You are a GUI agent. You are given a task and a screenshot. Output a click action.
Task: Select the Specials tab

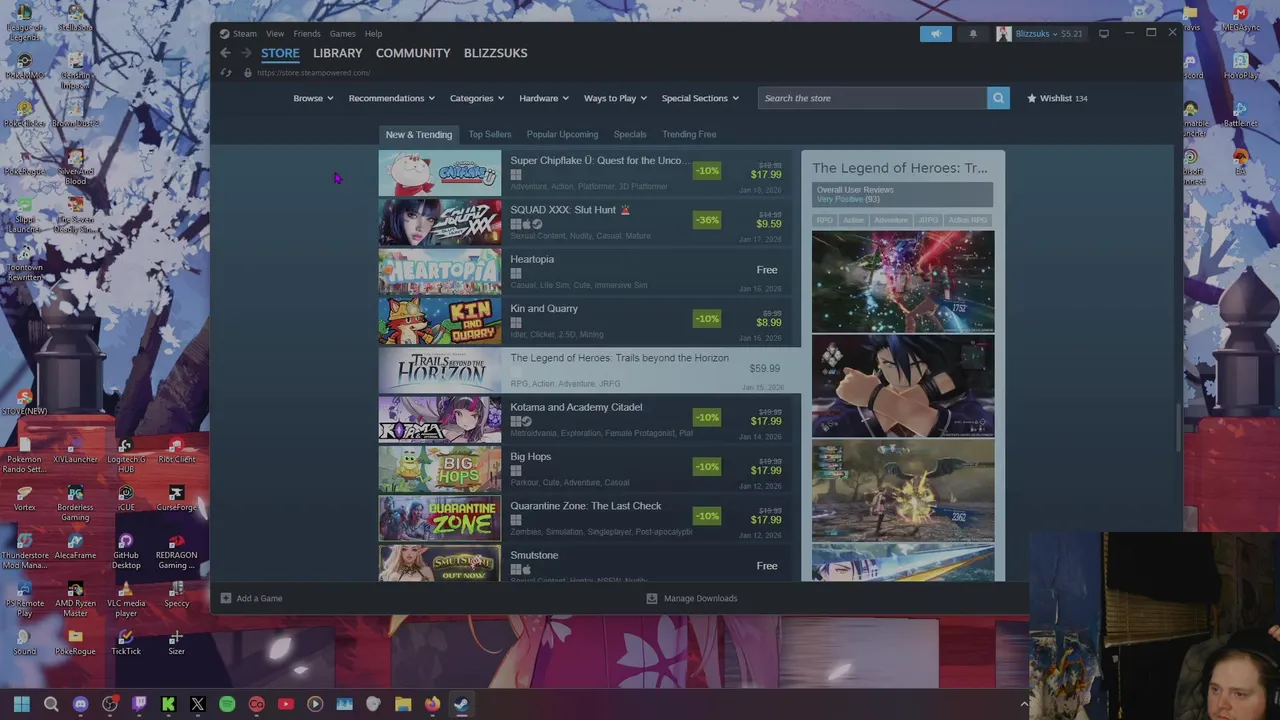click(630, 134)
